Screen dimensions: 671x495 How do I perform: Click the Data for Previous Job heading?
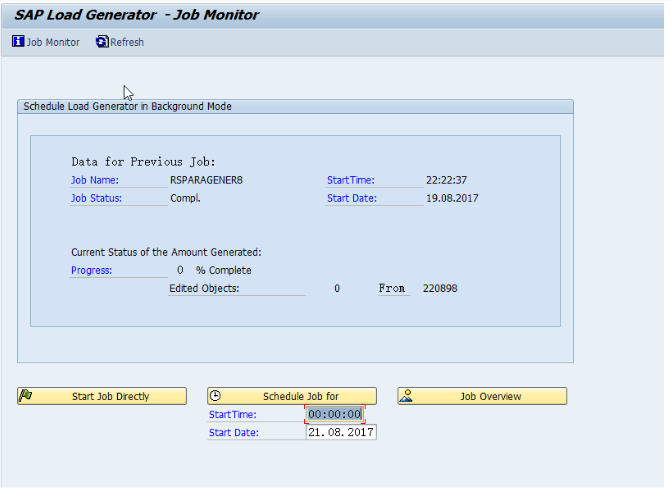143,162
